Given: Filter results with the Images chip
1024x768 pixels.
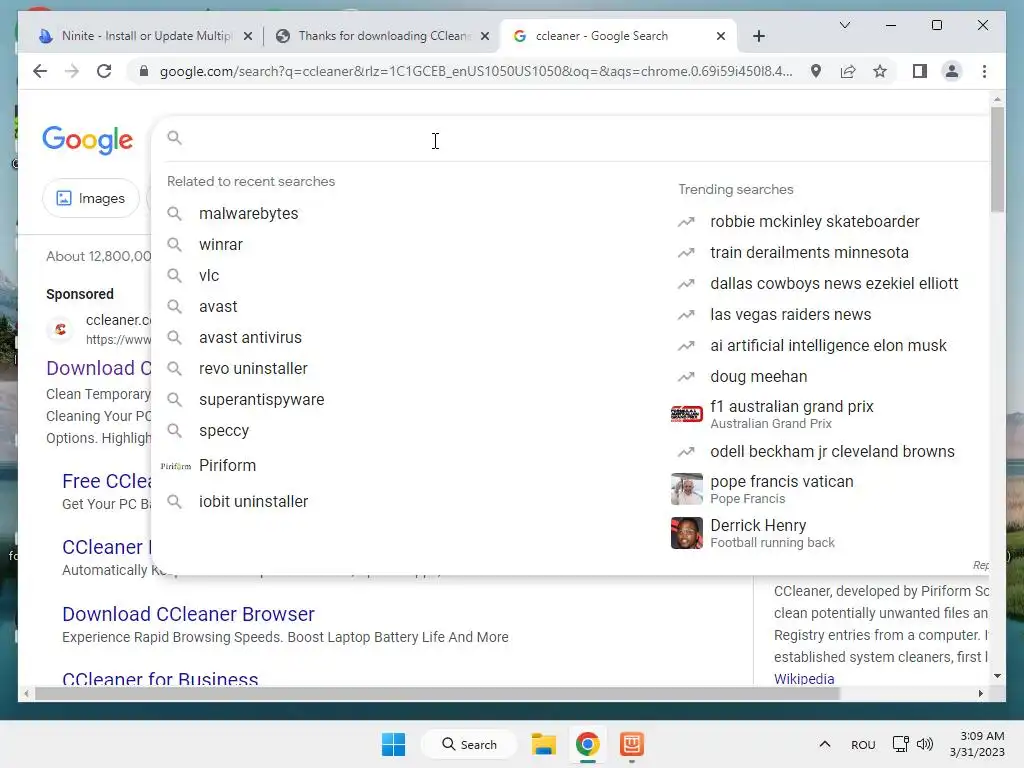Looking at the screenshot, I should [x=90, y=198].
